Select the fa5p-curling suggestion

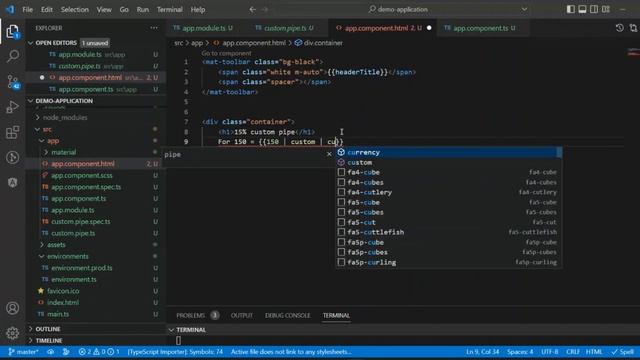[448, 262]
